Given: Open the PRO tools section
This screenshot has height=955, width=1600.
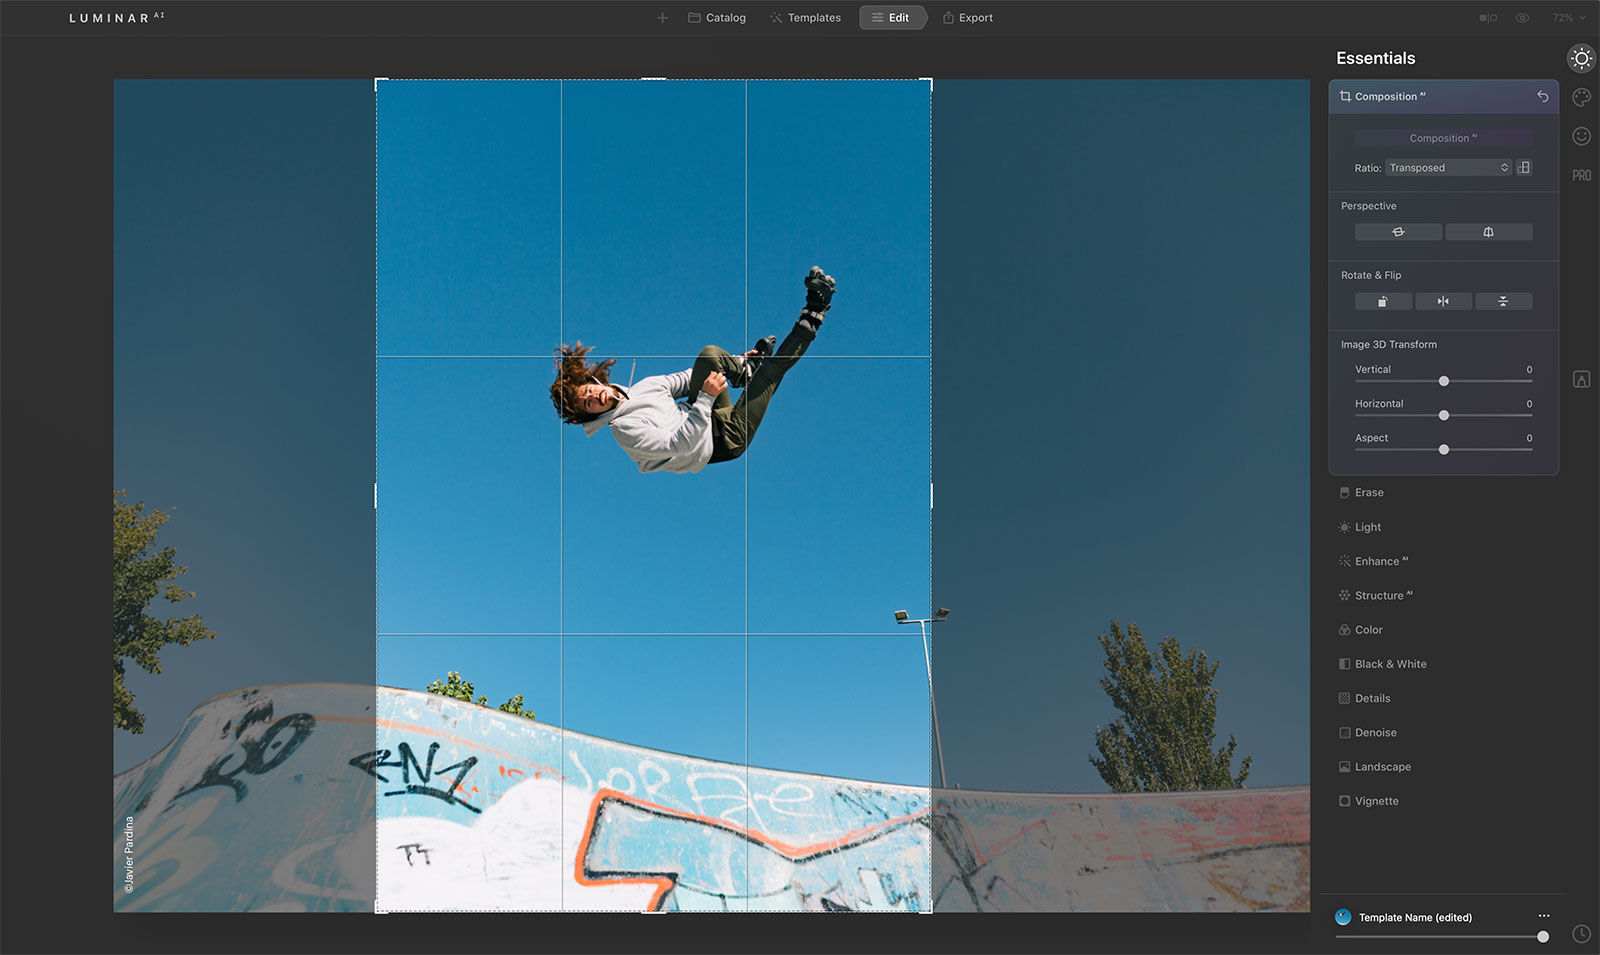Looking at the screenshot, I should 1581,175.
